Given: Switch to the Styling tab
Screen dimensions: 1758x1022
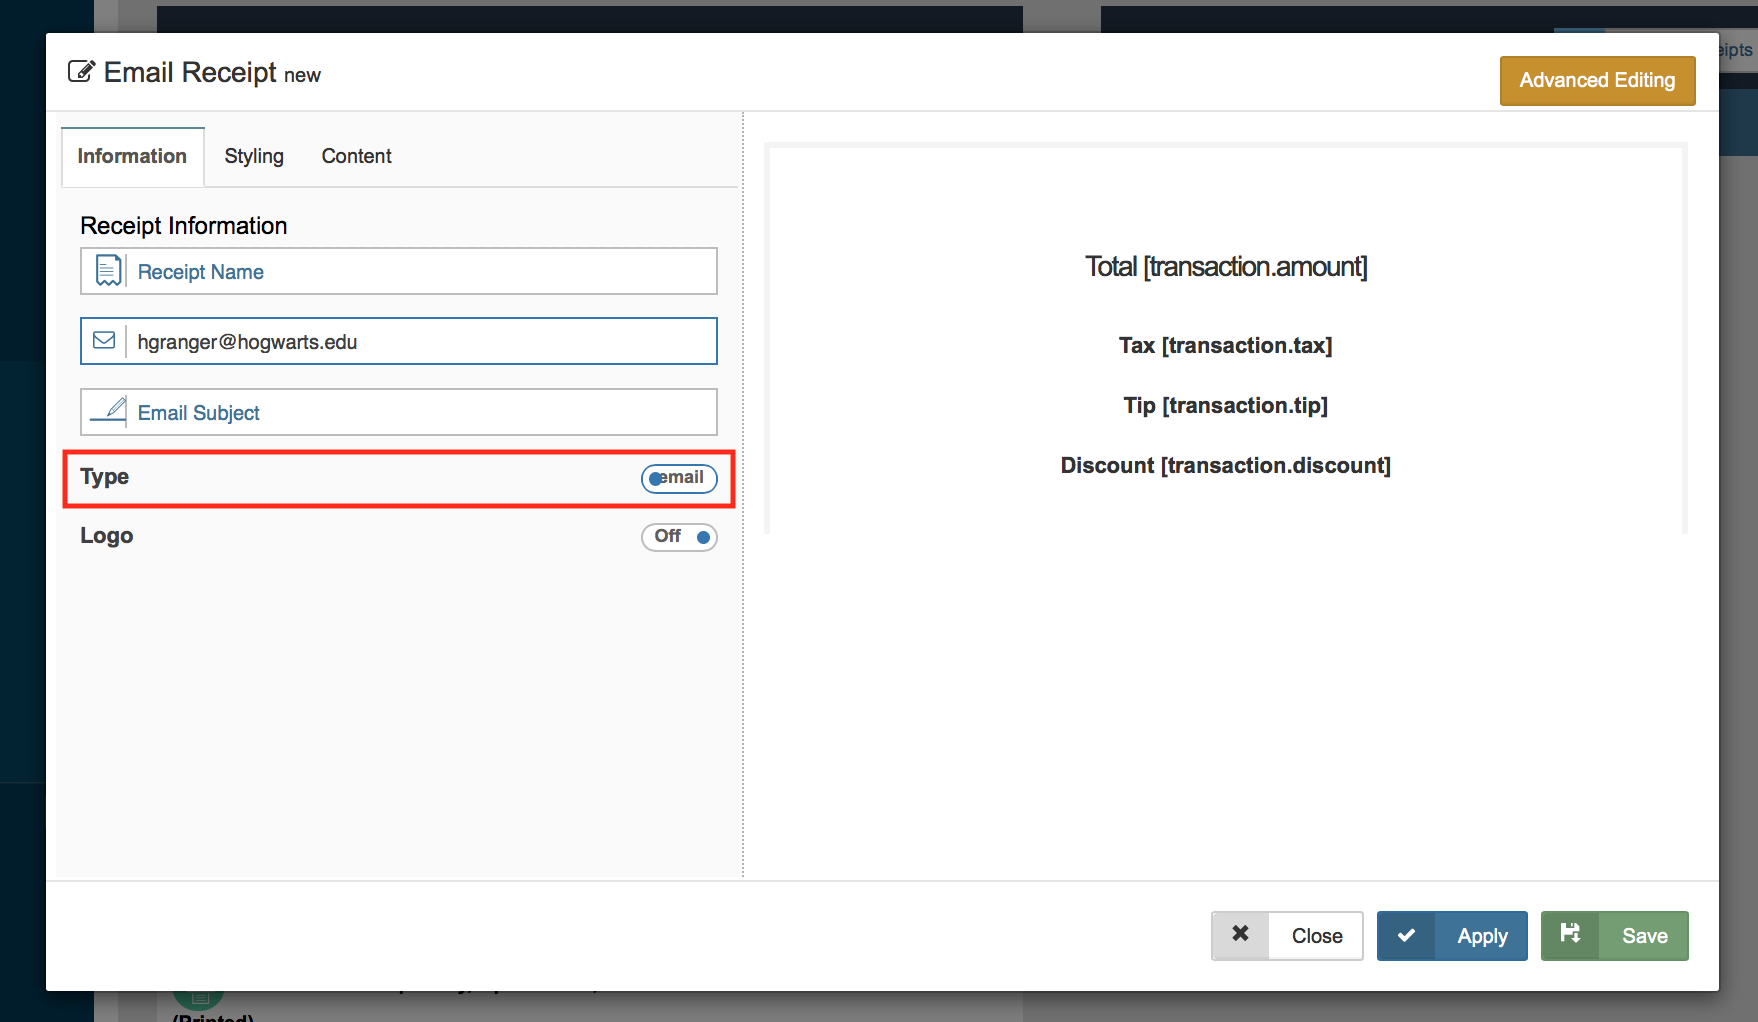Looking at the screenshot, I should click(254, 156).
